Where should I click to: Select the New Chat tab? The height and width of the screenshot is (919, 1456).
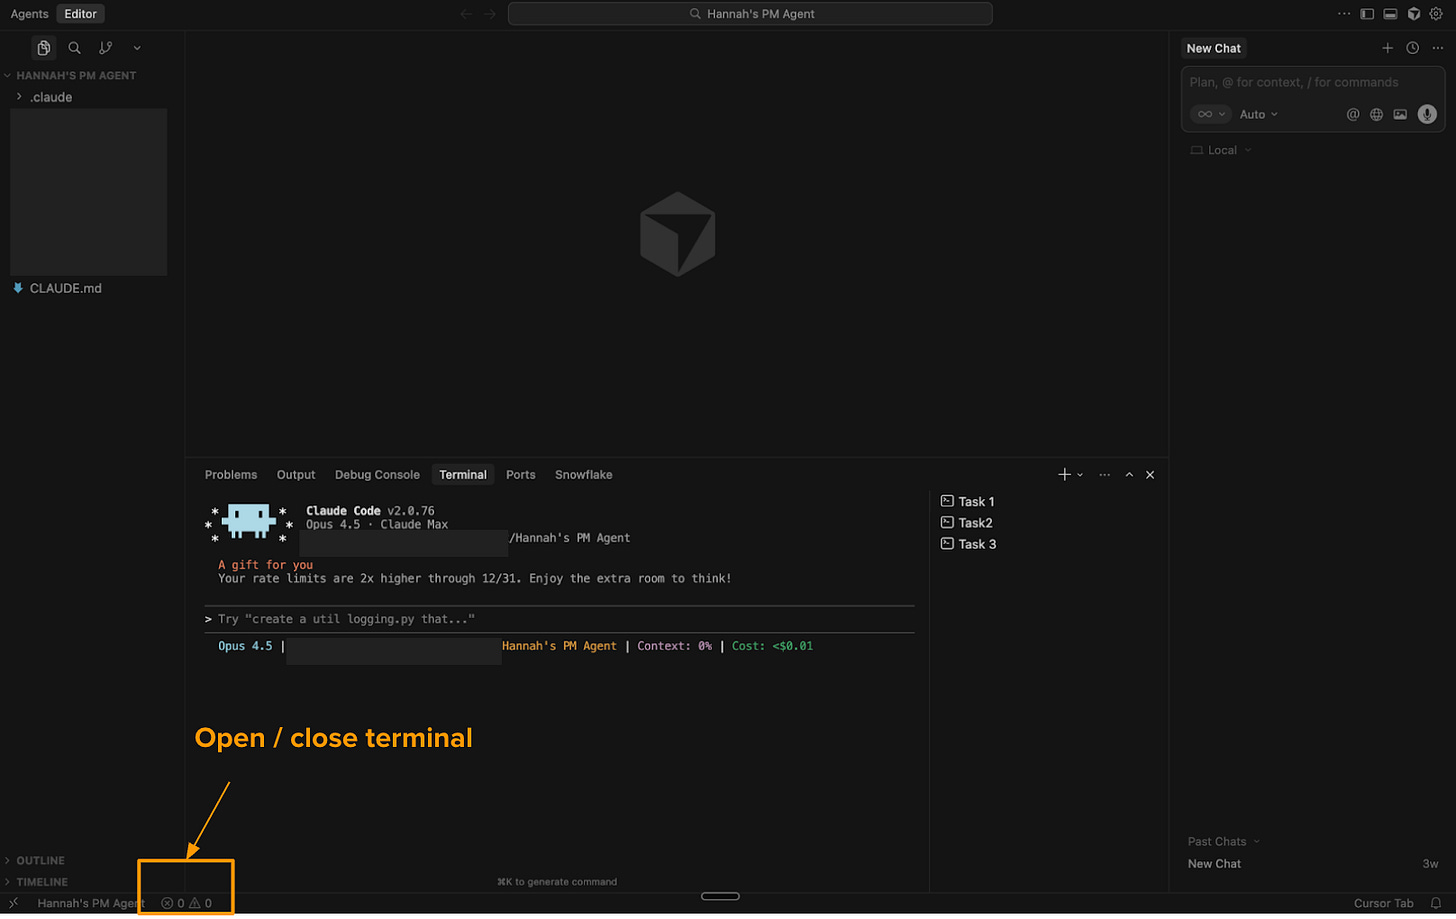1214,48
